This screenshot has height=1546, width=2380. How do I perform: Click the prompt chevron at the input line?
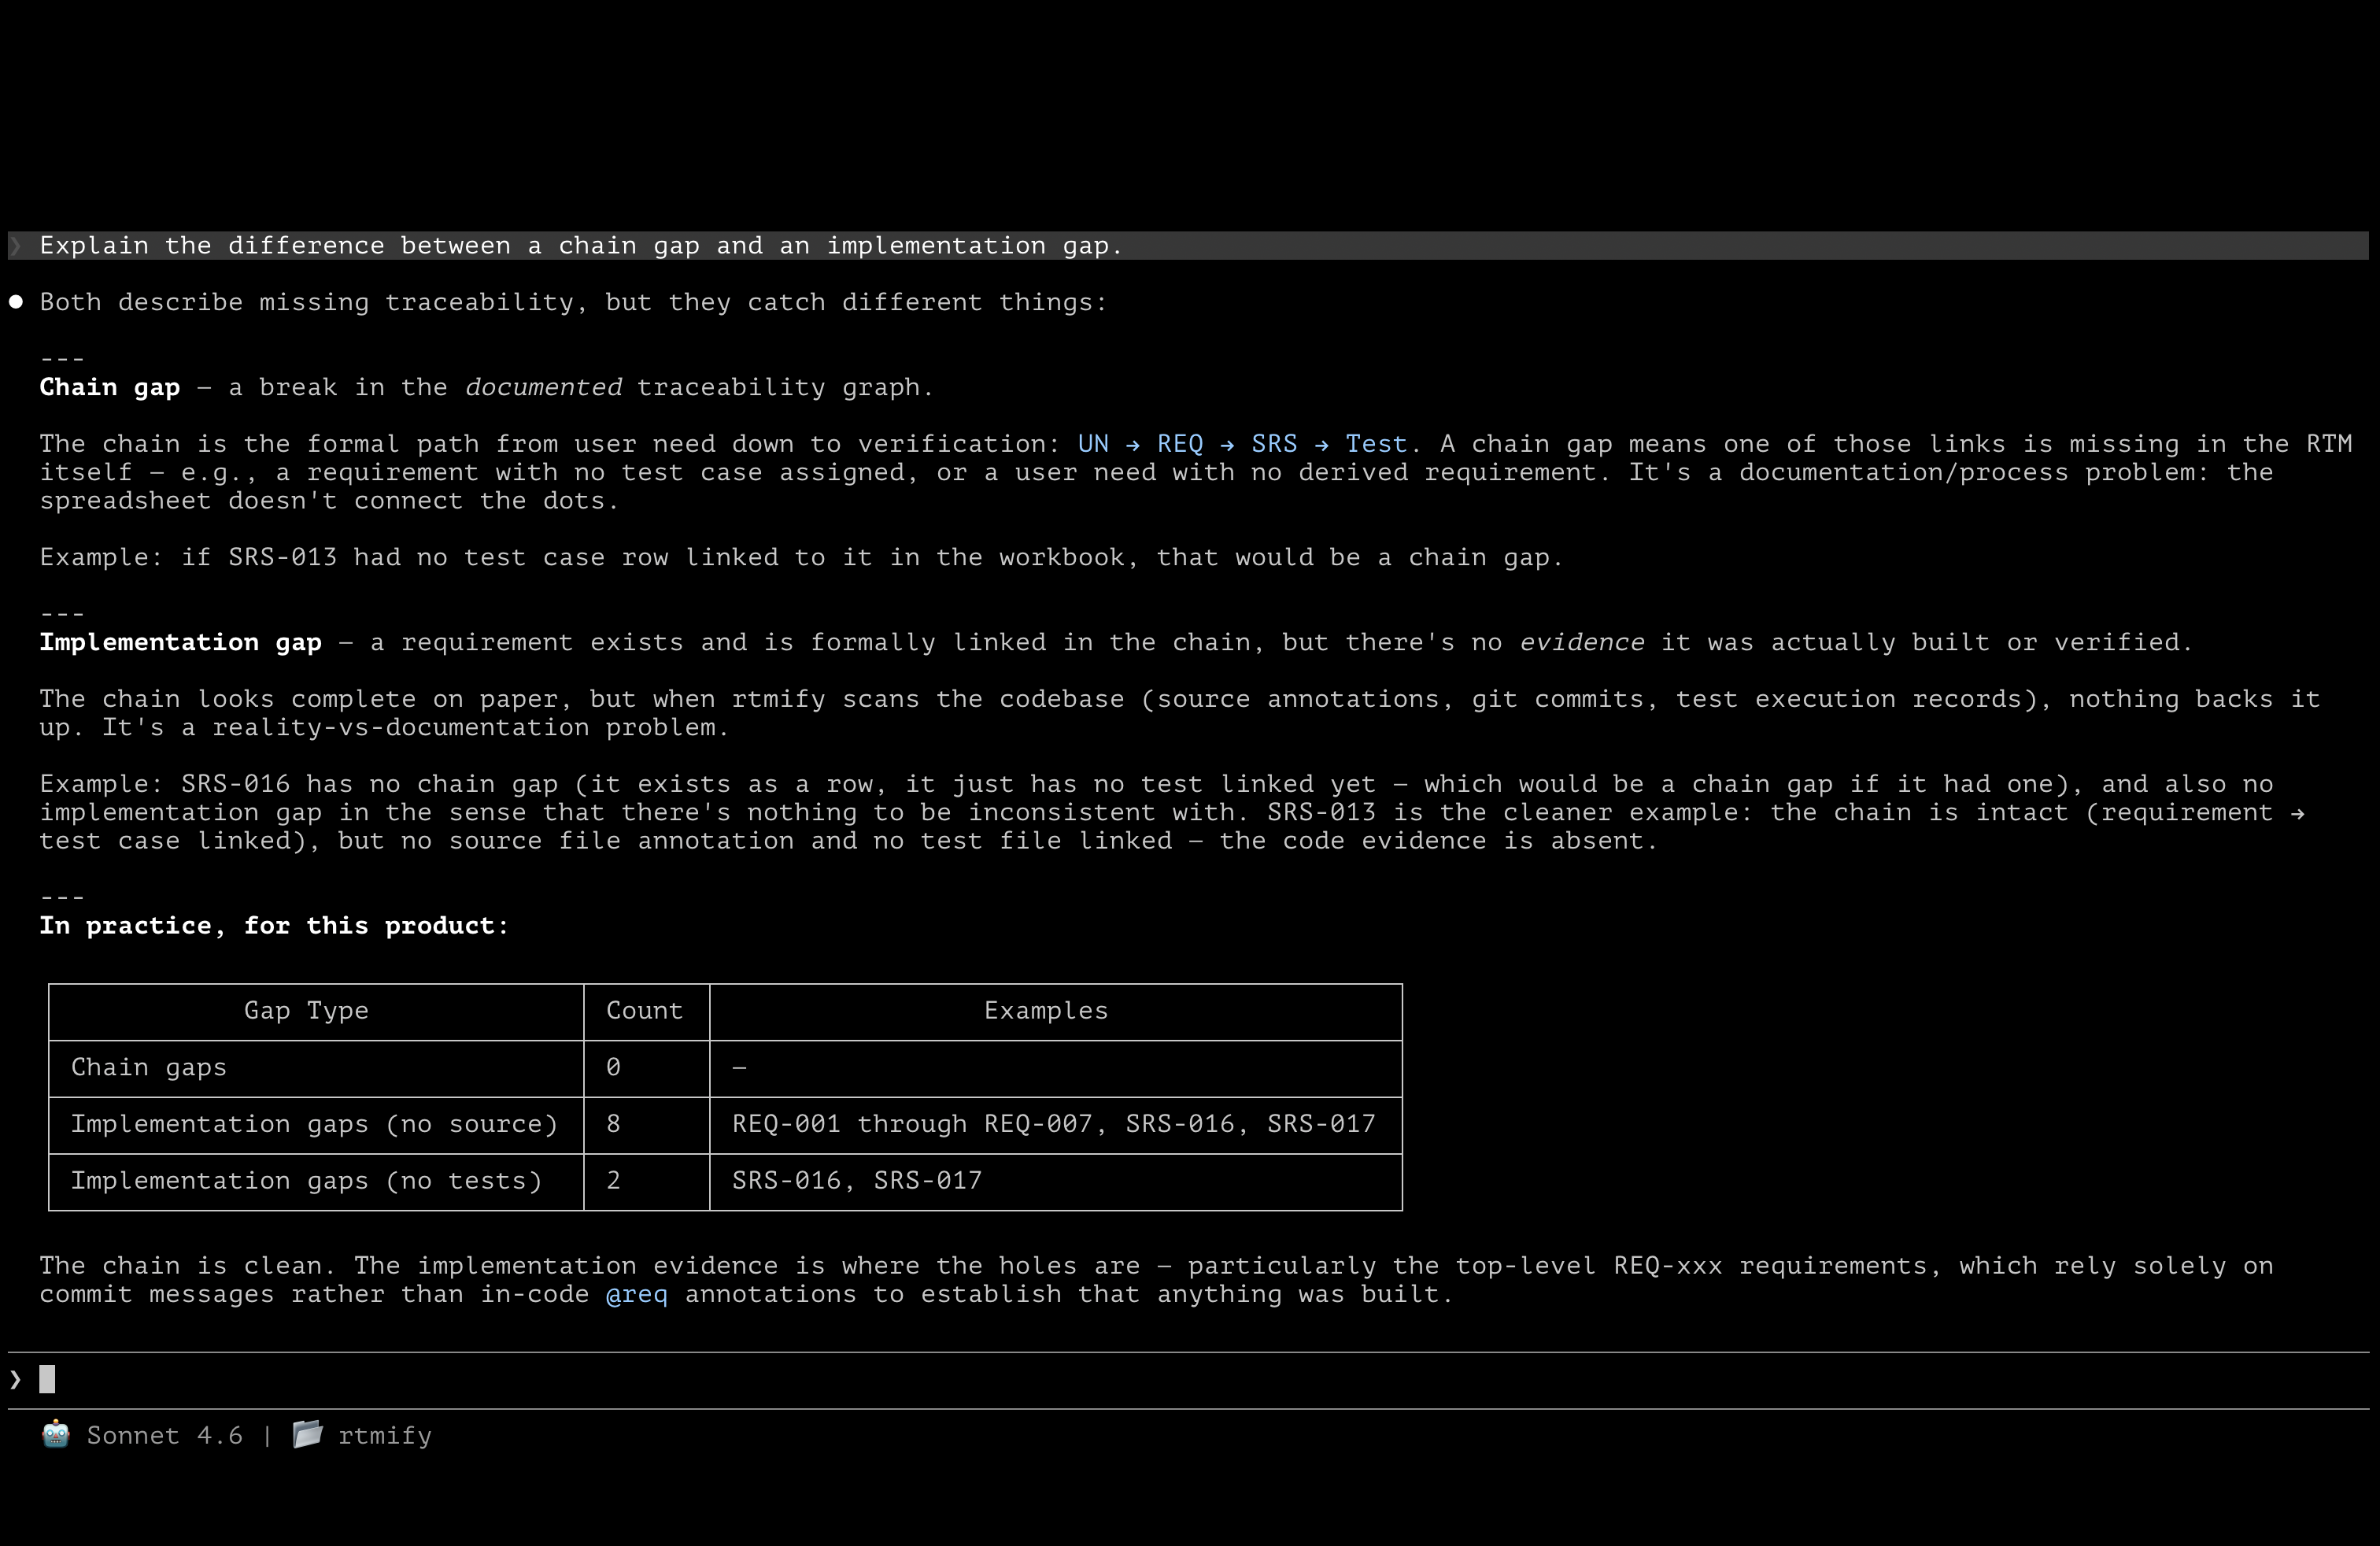click(x=14, y=1378)
